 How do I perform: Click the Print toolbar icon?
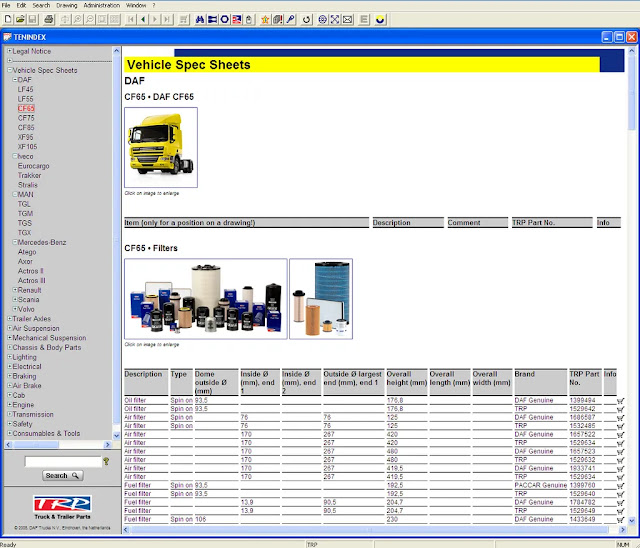pos(49,19)
